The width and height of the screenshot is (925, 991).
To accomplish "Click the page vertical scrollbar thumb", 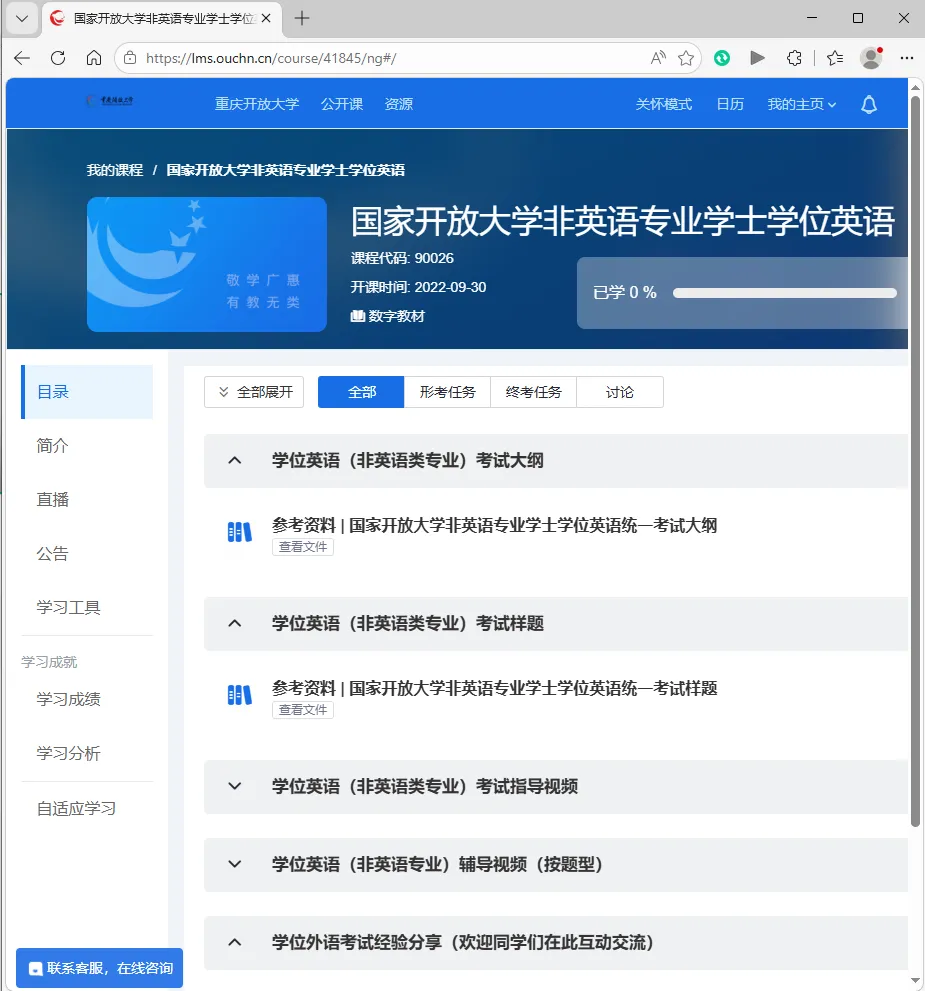I will click(915, 461).
